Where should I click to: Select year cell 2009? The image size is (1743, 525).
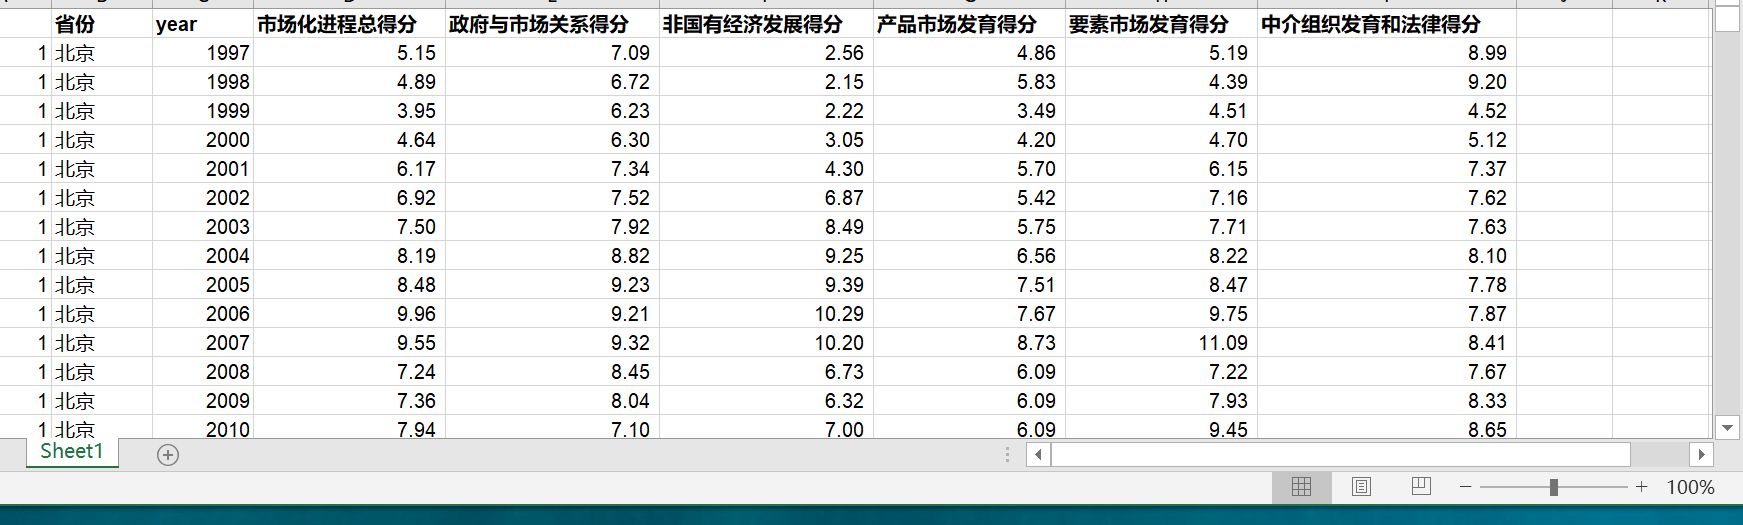[x=203, y=401]
